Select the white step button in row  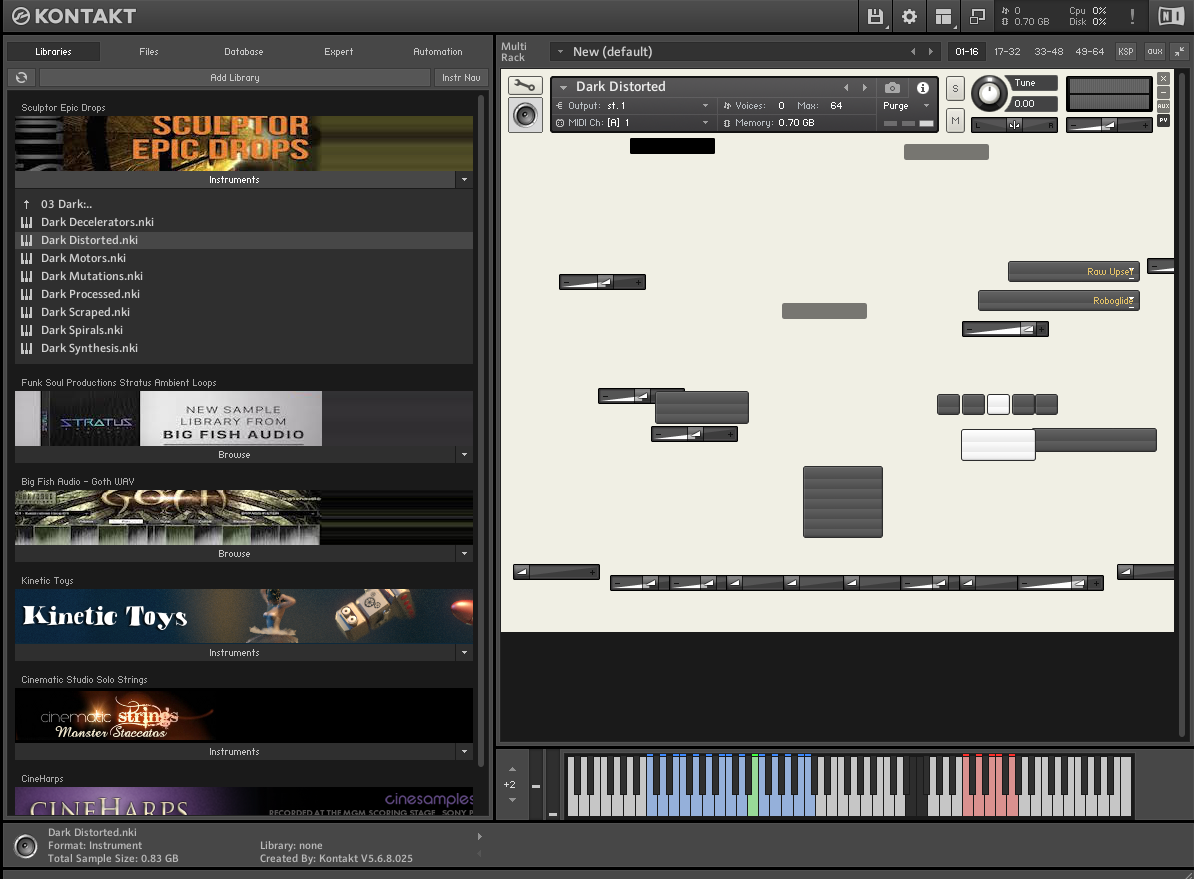[998, 404]
